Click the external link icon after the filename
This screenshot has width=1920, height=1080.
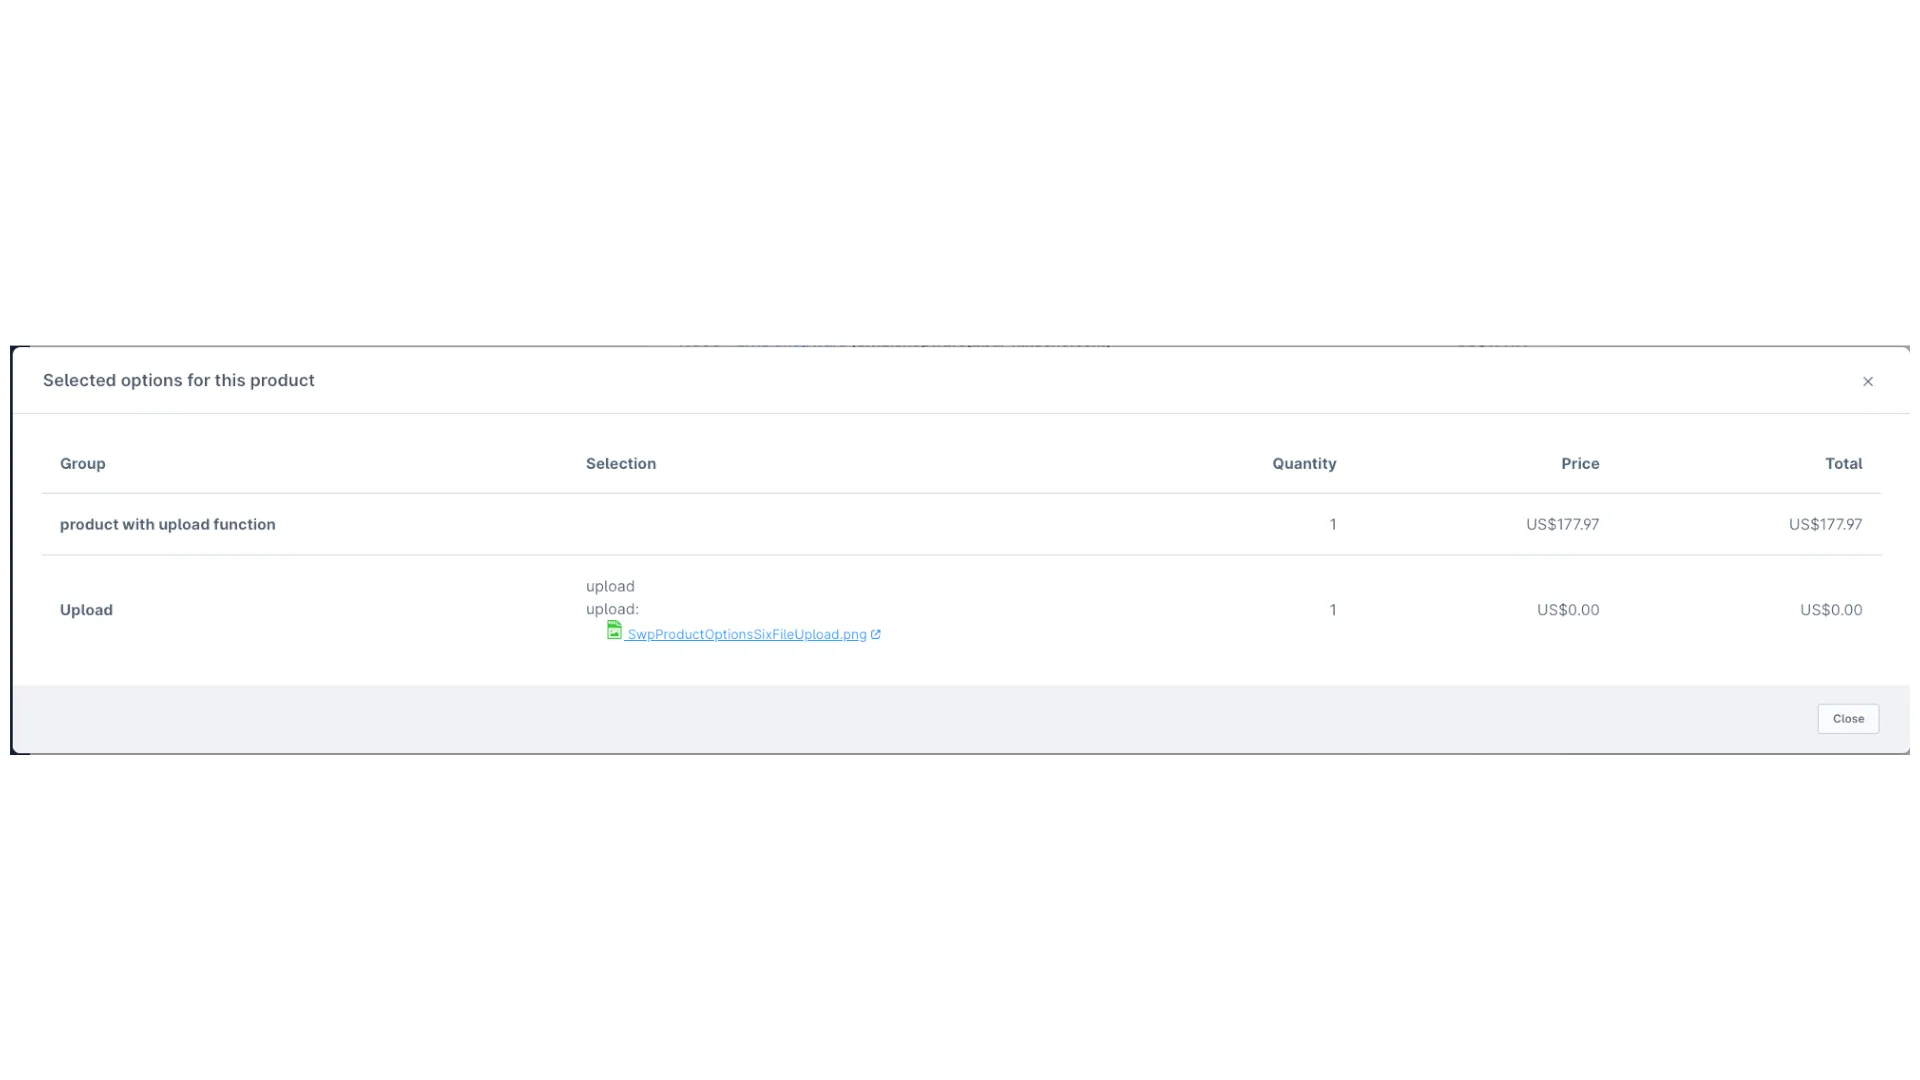876,634
